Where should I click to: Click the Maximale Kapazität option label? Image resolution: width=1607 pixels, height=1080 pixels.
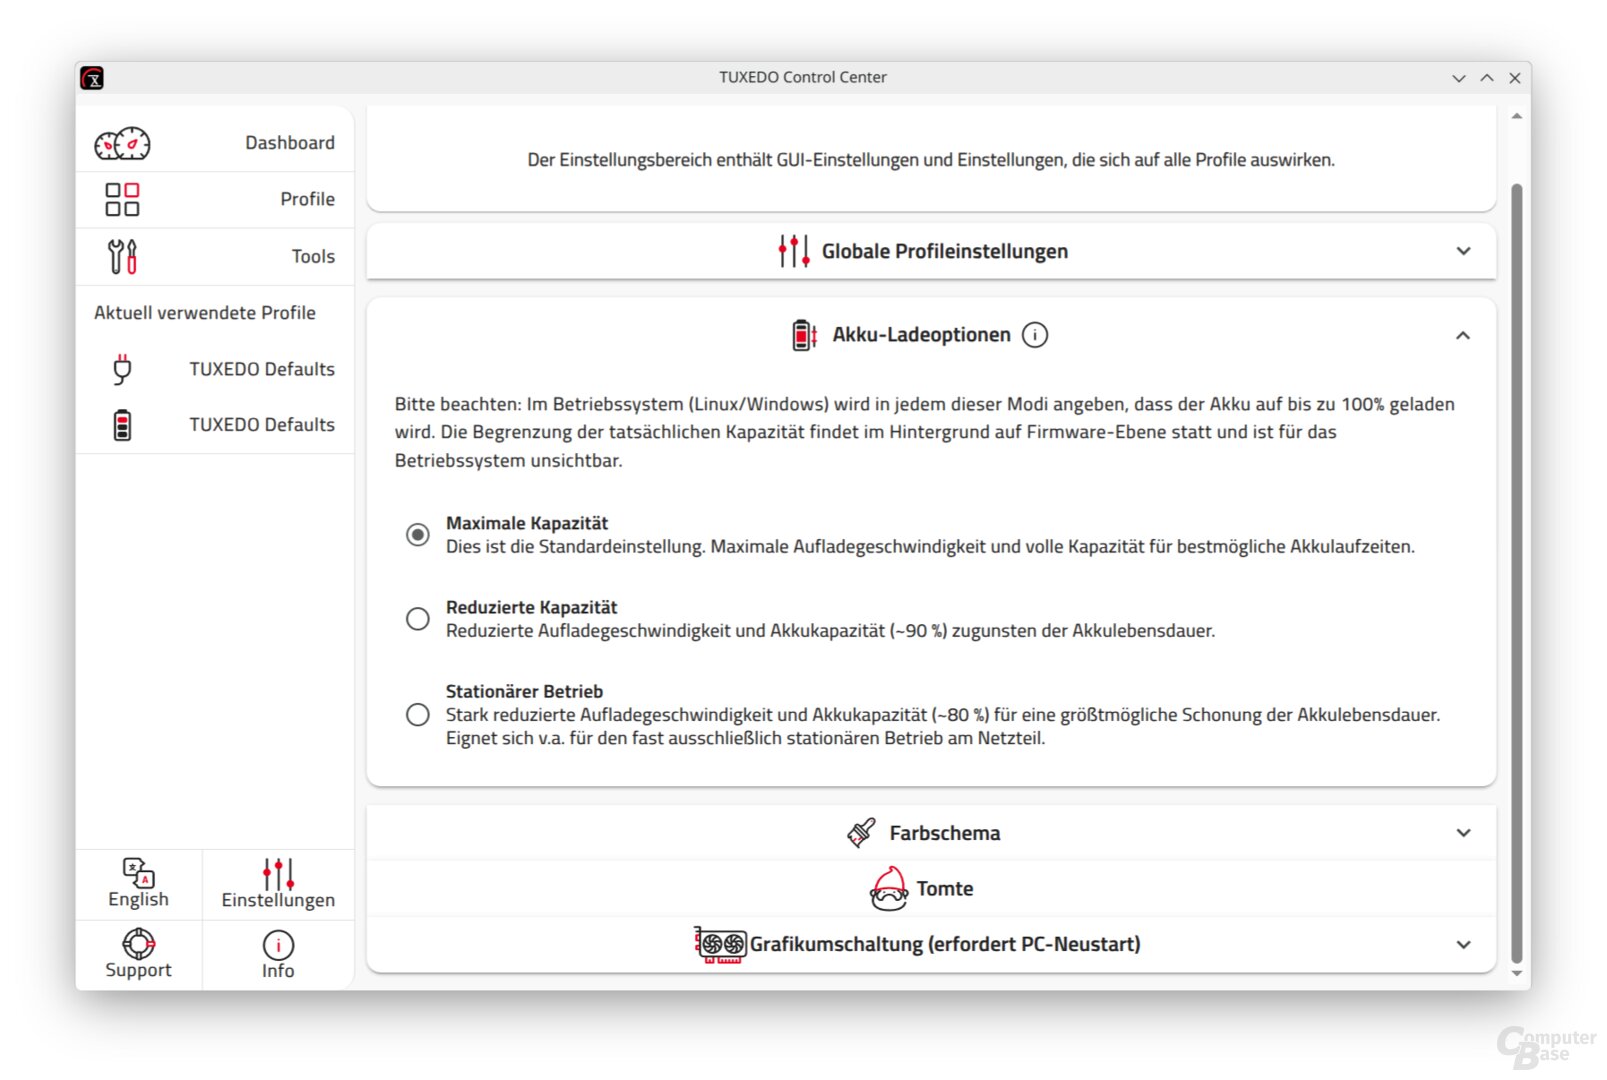click(x=527, y=523)
